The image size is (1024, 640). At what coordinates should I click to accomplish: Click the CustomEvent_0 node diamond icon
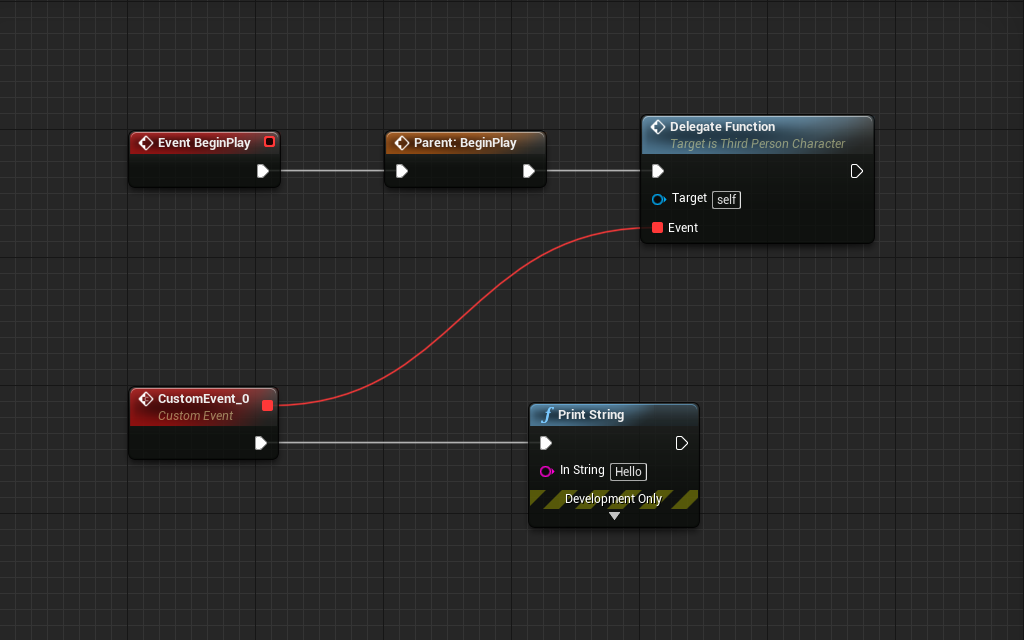point(146,399)
